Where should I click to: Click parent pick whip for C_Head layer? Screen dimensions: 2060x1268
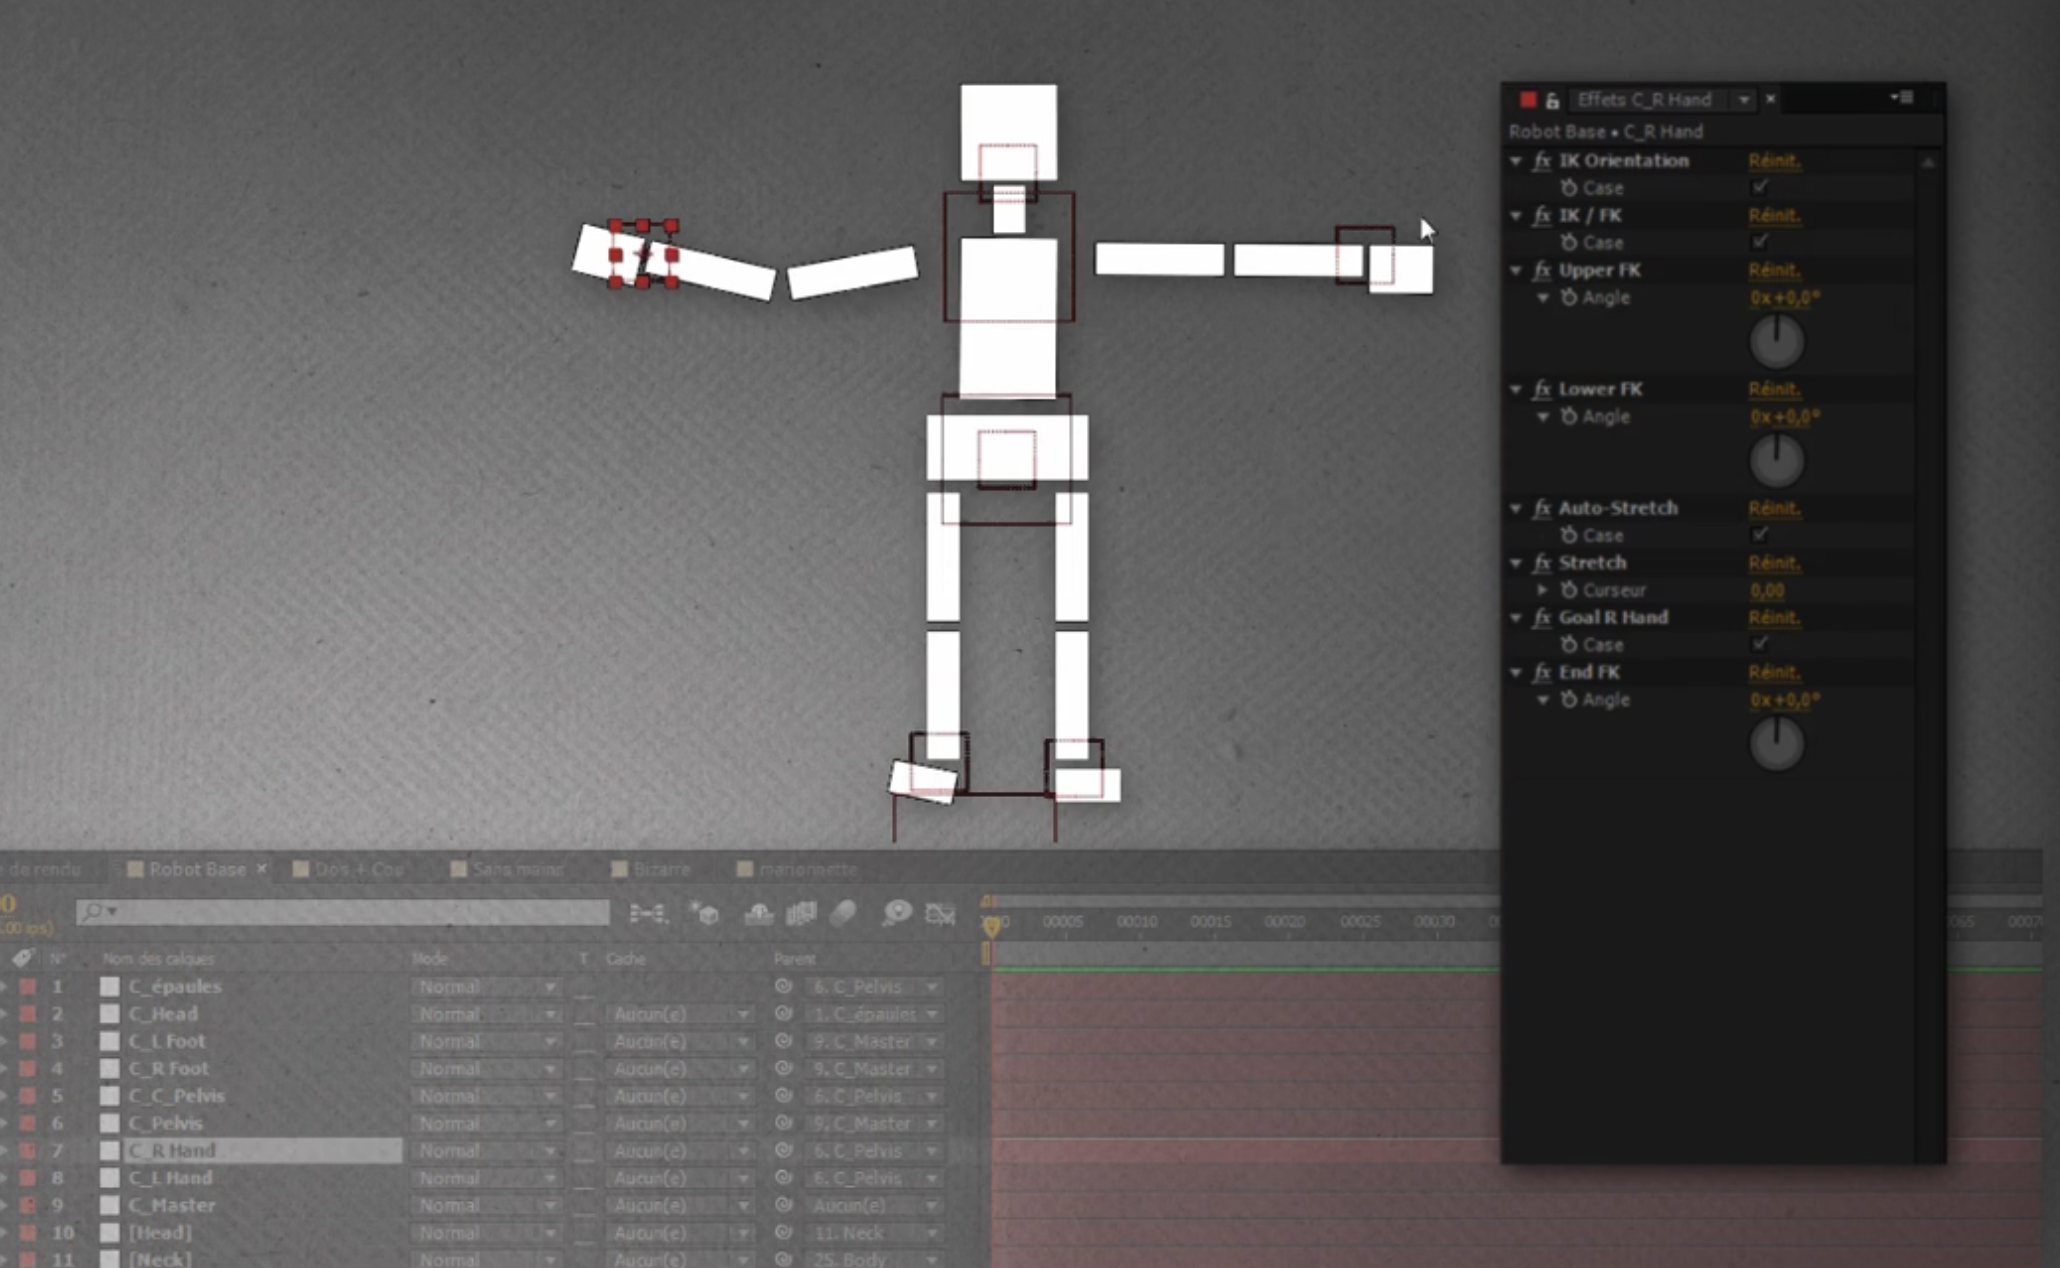783,1014
